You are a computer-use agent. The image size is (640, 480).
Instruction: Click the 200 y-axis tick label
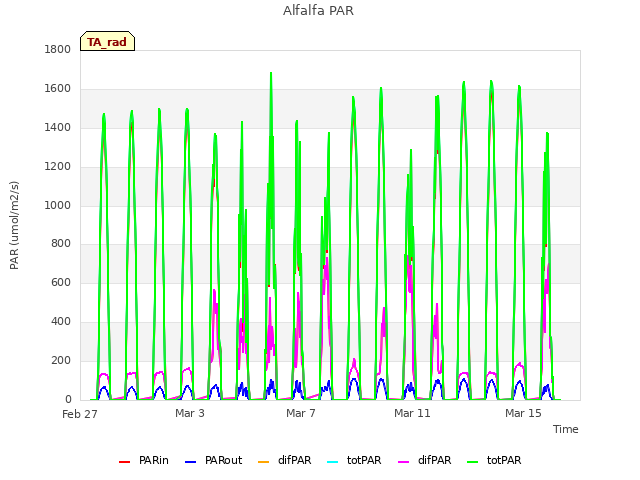[61, 360]
